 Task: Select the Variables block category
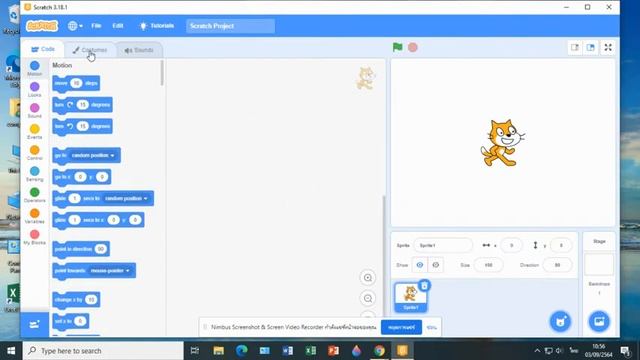[x=35, y=216]
